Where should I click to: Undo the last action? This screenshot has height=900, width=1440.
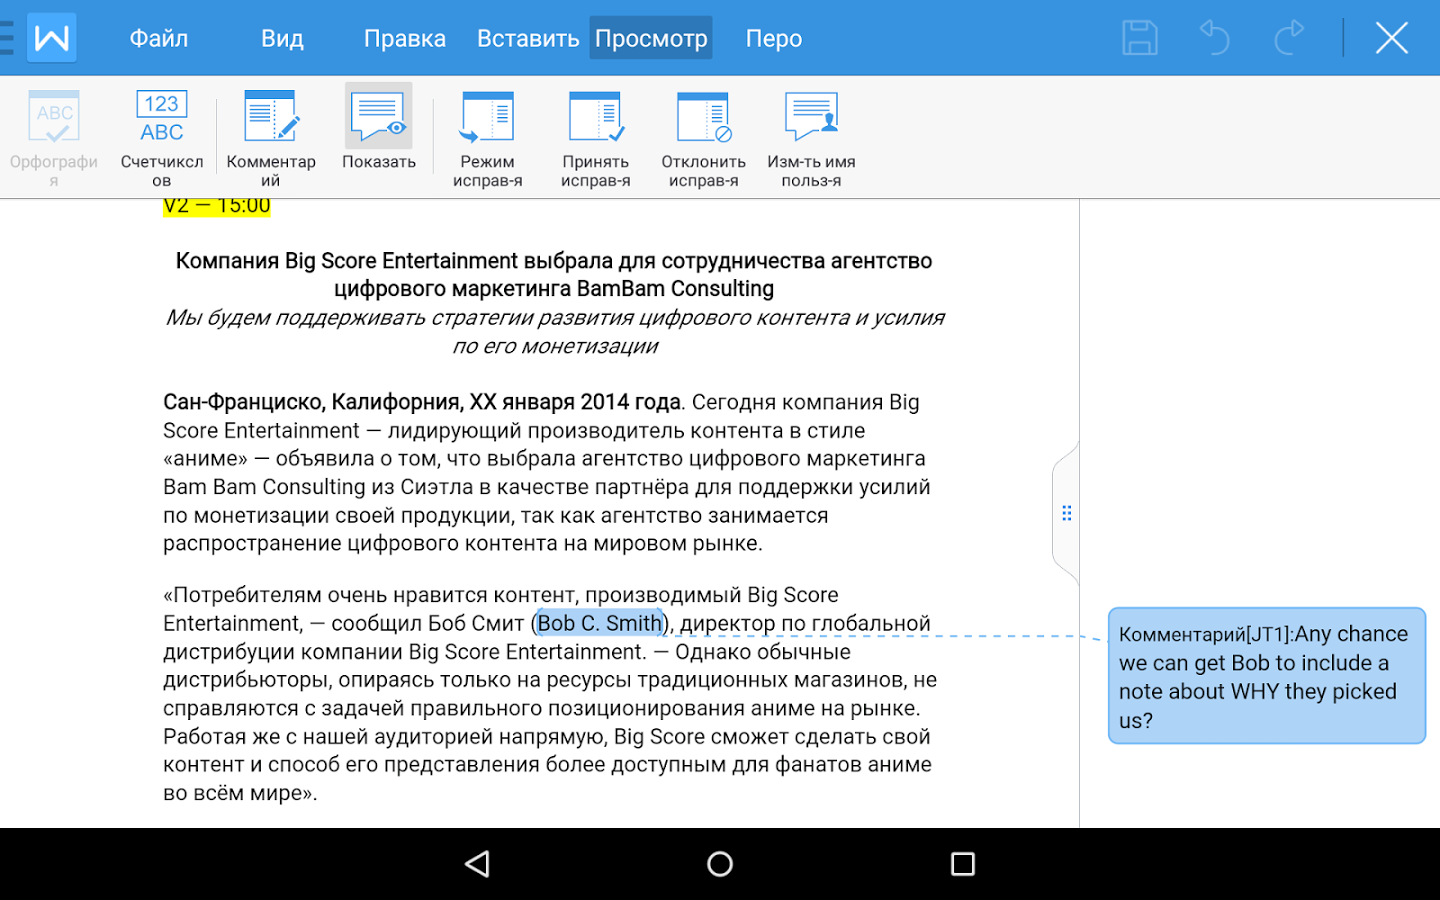(1214, 38)
